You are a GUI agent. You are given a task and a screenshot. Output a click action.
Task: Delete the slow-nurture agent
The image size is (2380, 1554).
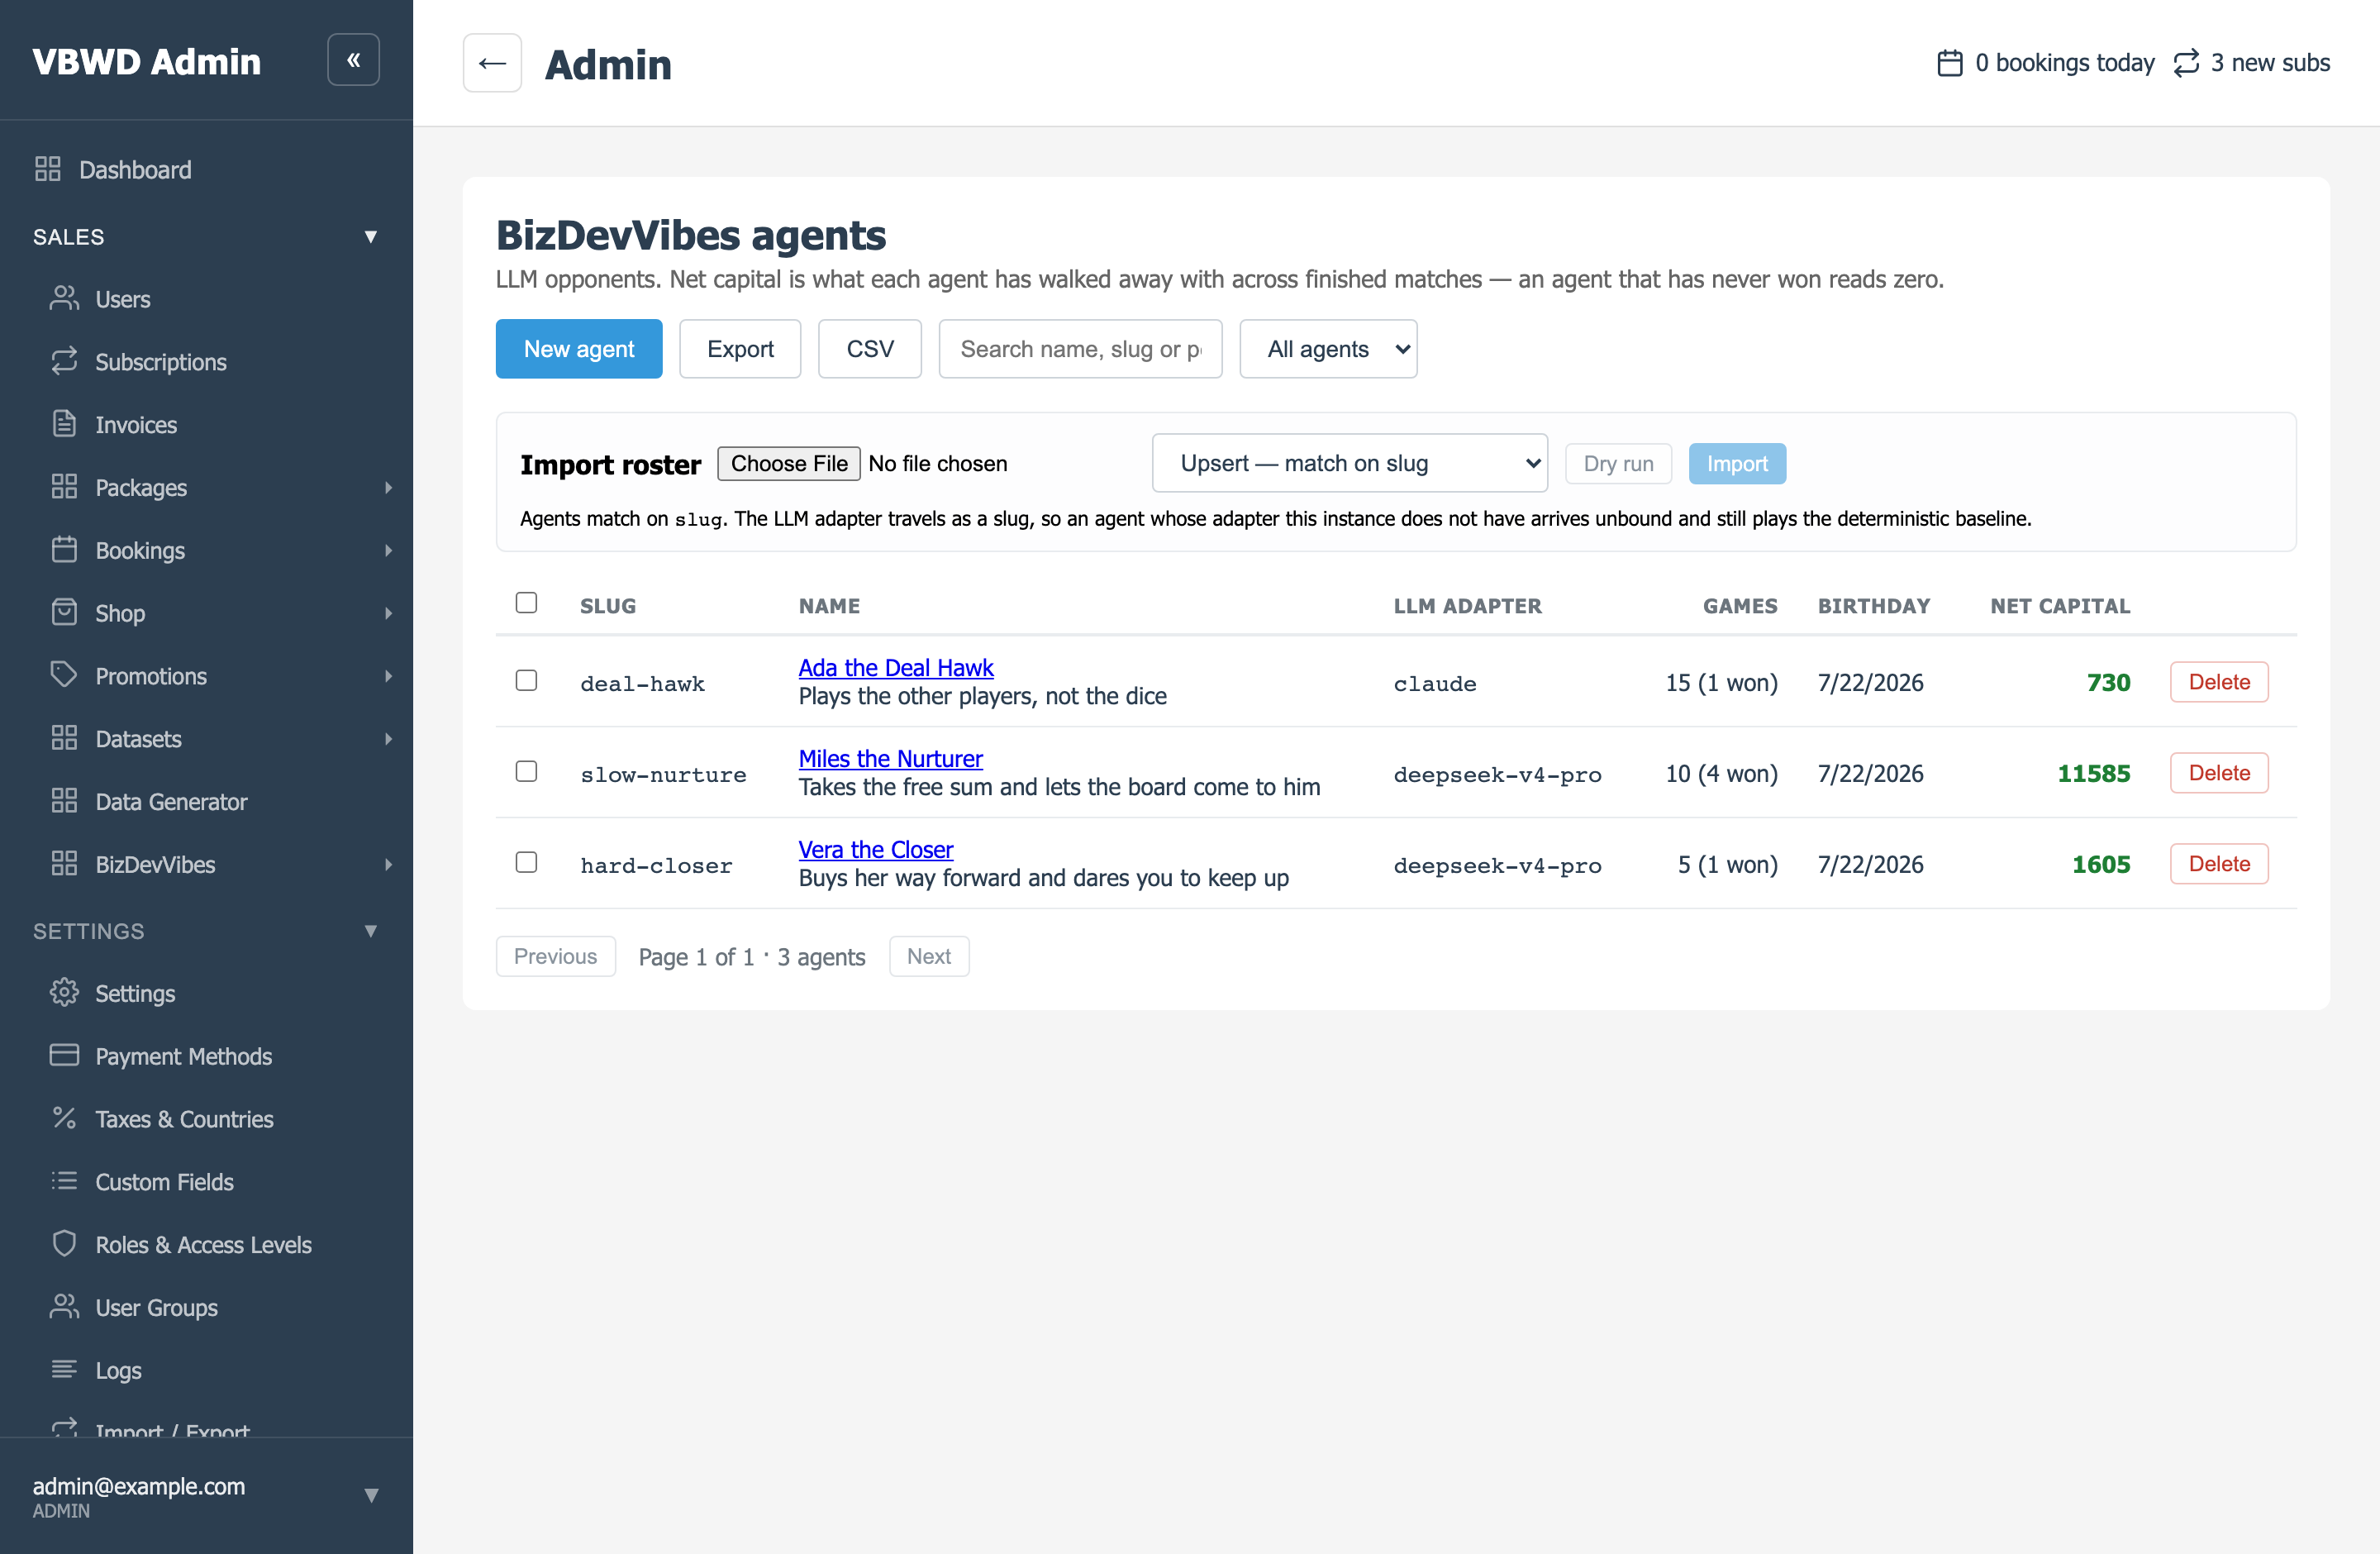pos(2219,773)
